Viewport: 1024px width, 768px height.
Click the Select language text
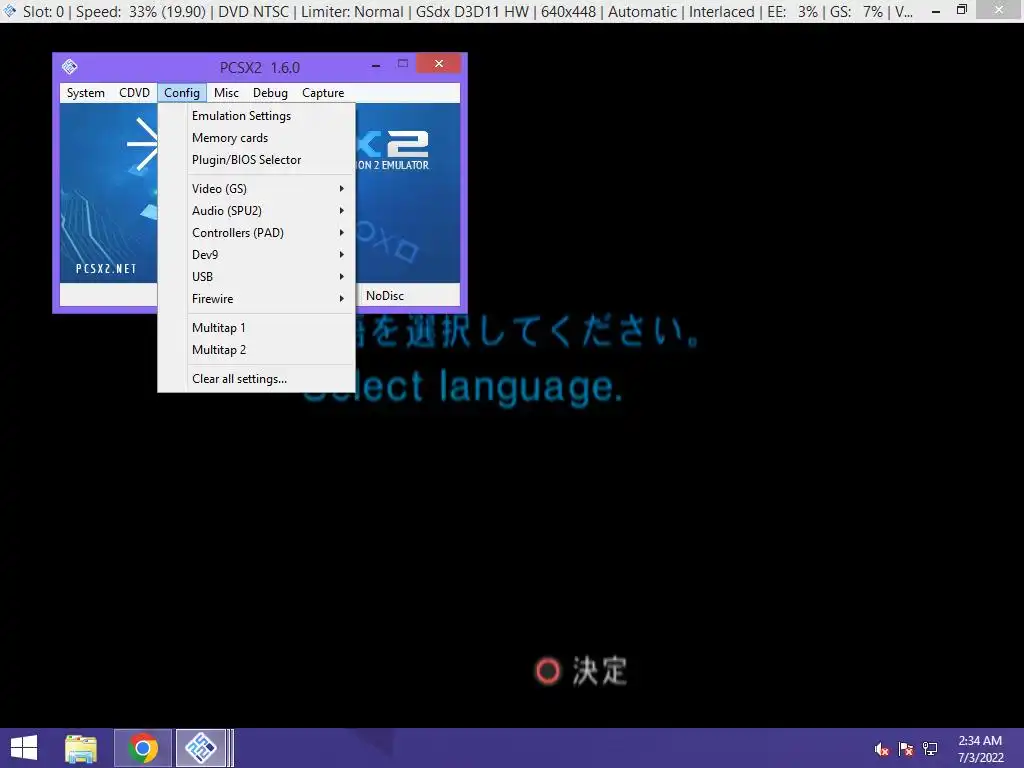click(463, 387)
